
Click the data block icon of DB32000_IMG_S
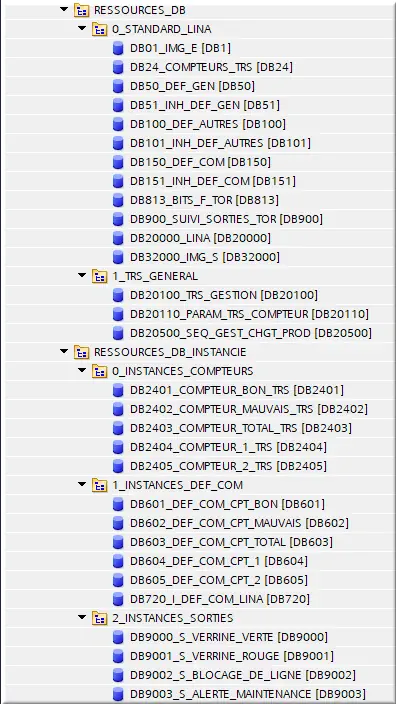click(118, 257)
